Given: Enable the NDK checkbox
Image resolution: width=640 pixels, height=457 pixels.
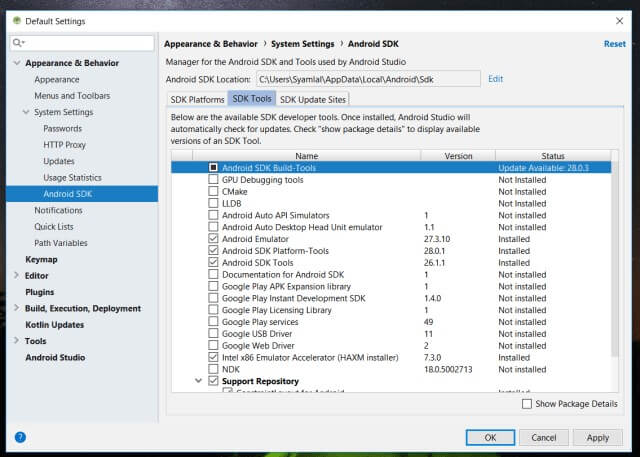Looking at the screenshot, I should [213, 369].
